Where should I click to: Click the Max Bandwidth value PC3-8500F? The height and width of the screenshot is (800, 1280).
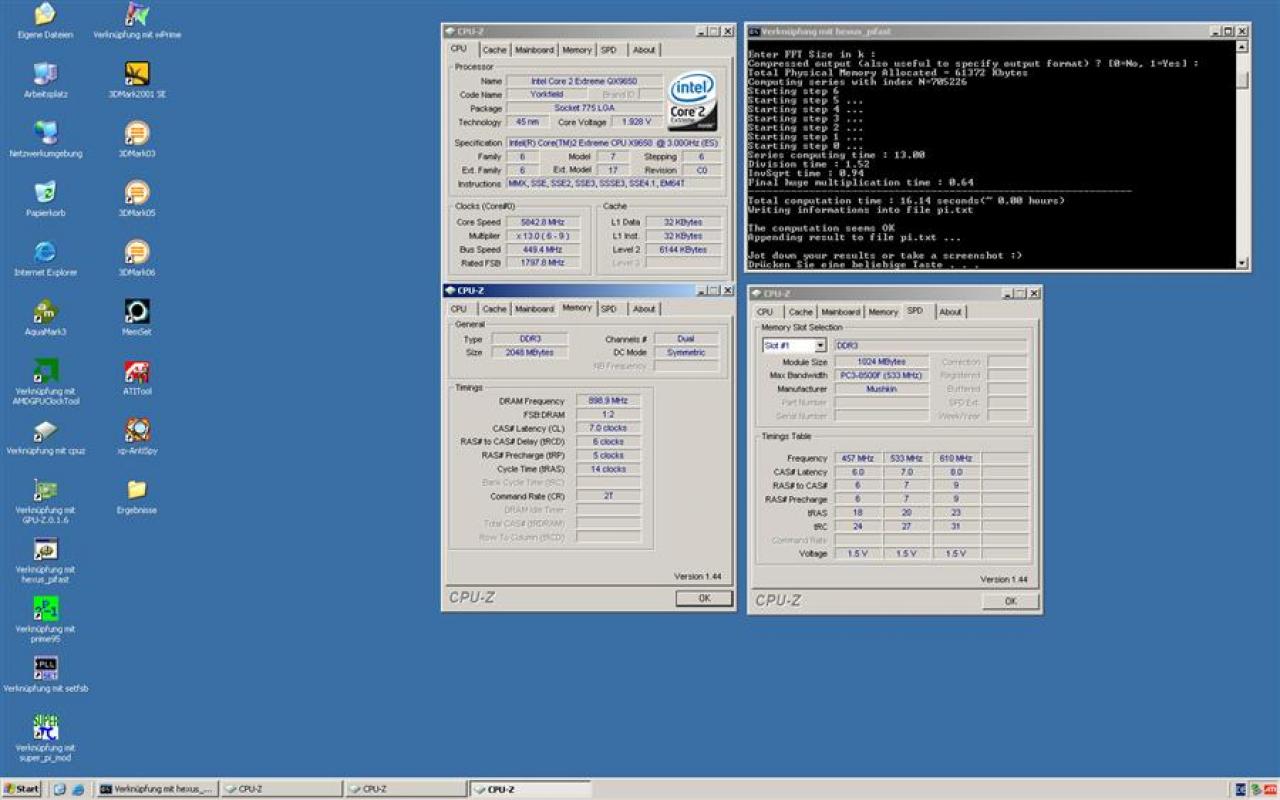(881, 375)
